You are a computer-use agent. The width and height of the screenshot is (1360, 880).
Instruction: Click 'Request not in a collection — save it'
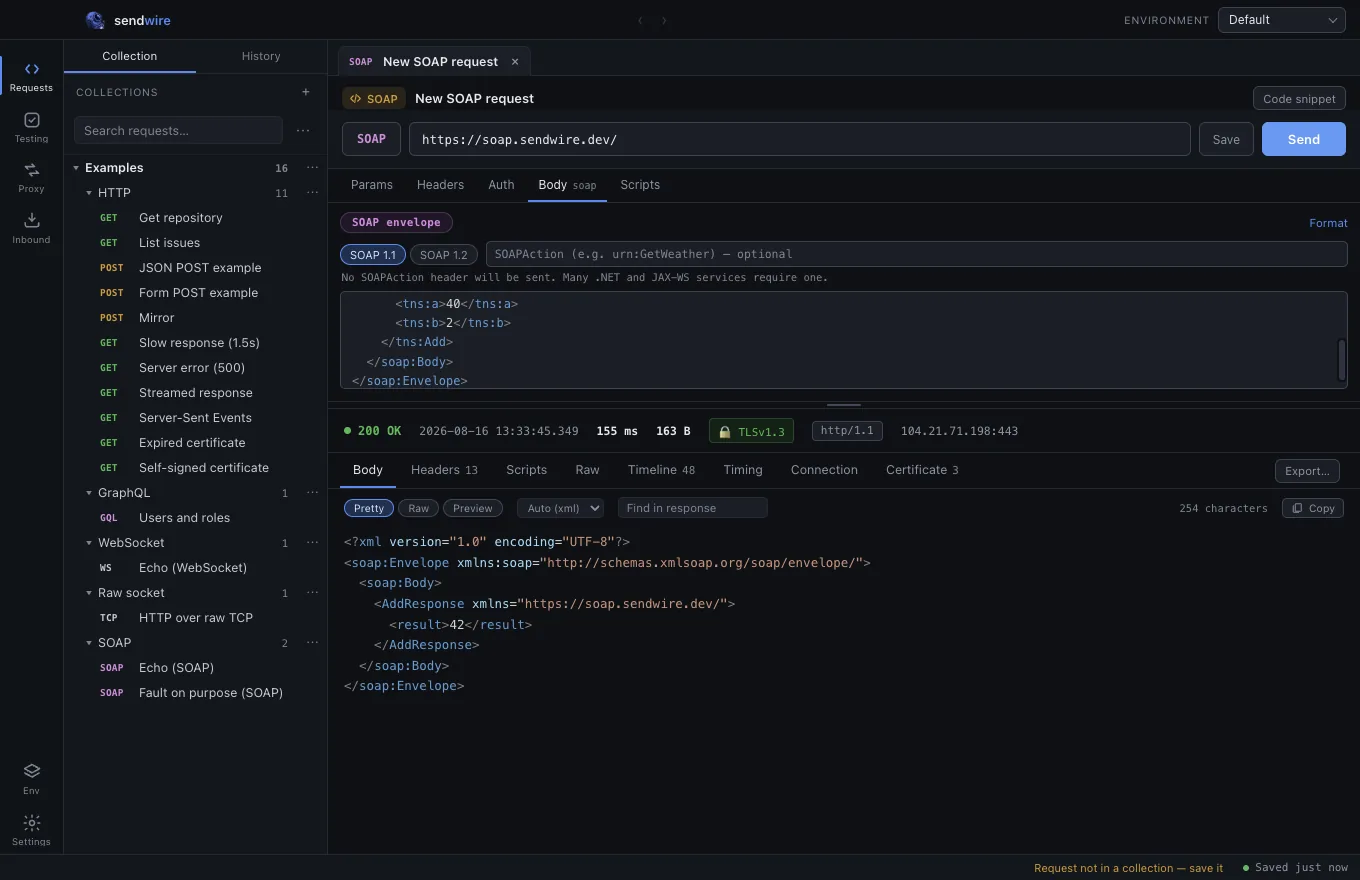(1128, 868)
